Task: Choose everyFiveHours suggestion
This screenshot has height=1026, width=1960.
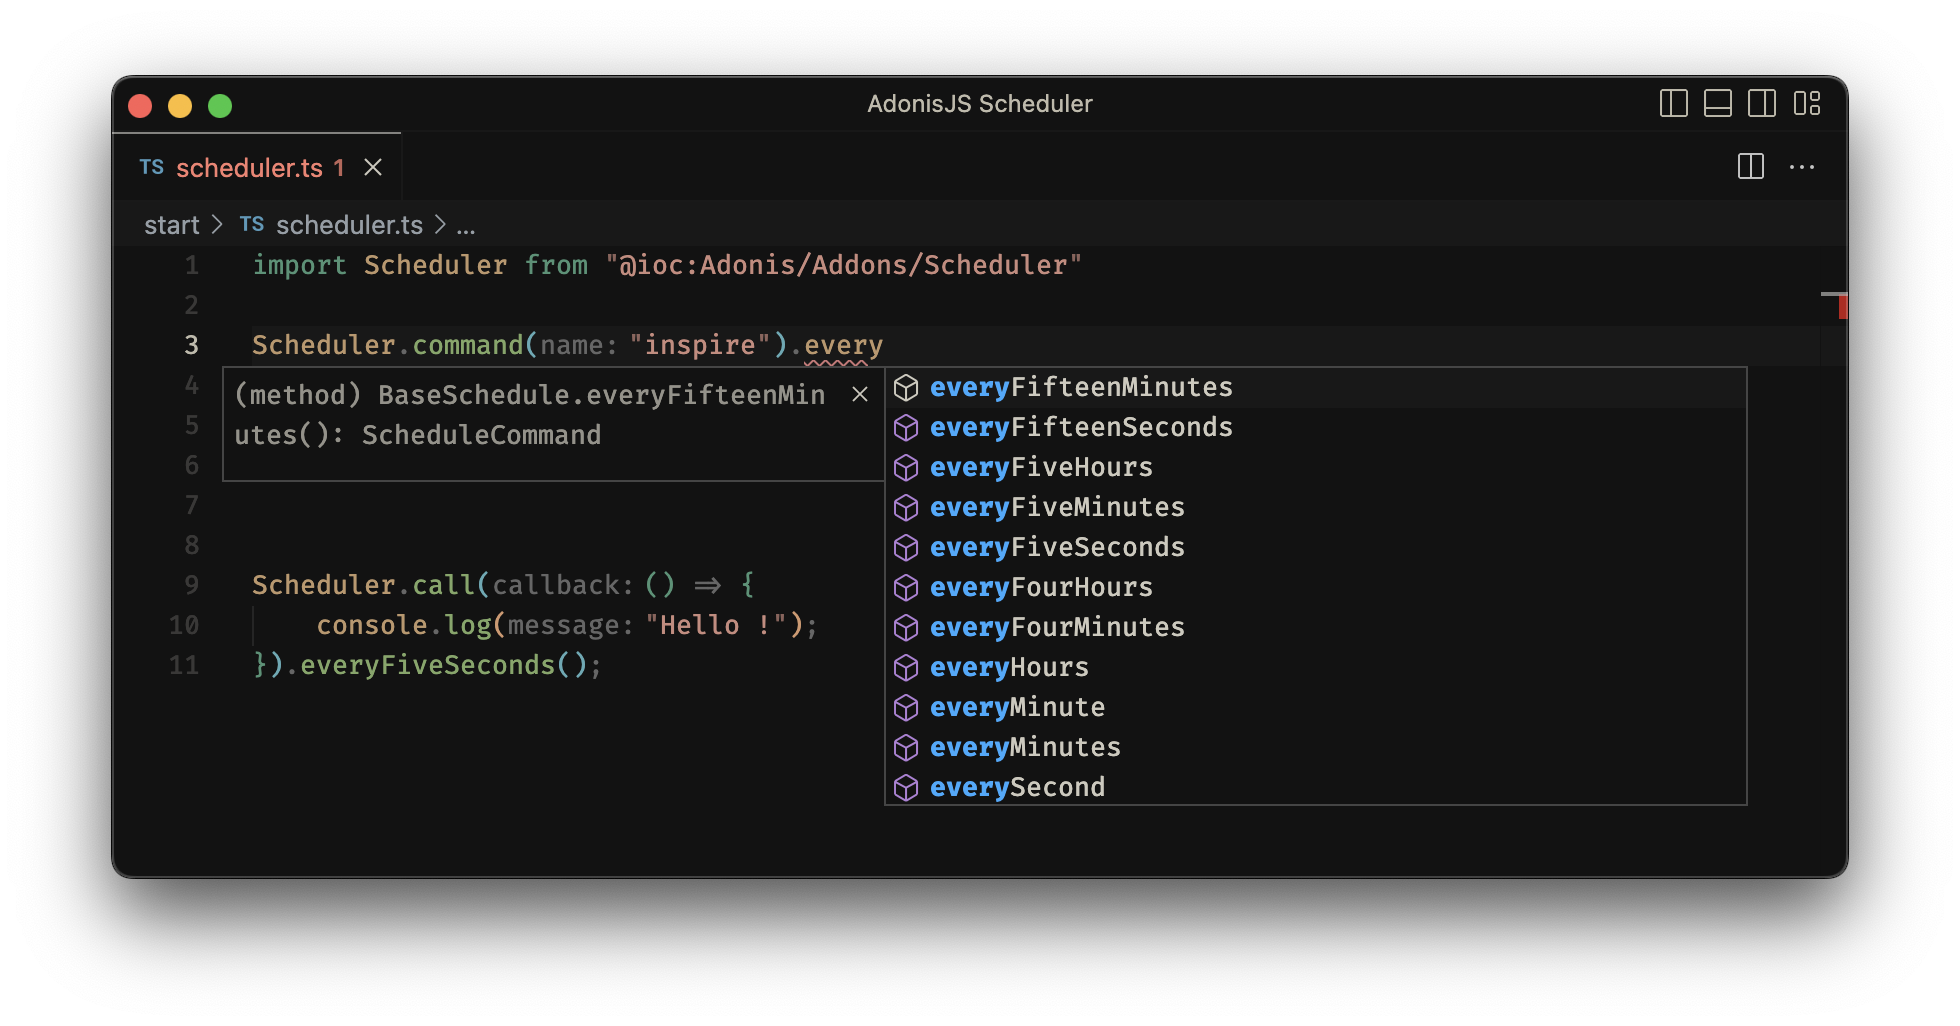Action: click(1316, 467)
